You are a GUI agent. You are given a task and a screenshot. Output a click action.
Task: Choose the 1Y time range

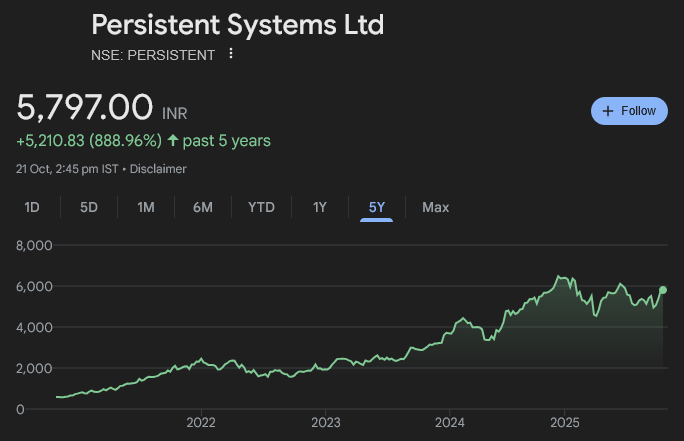(319, 207)
